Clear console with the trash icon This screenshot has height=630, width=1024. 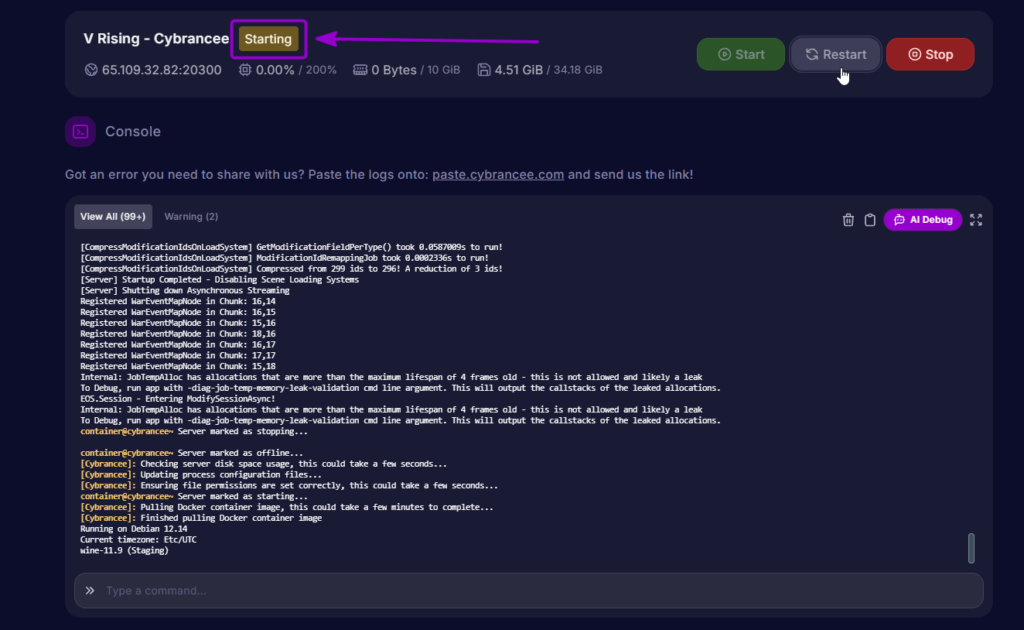tap(848, 220)
